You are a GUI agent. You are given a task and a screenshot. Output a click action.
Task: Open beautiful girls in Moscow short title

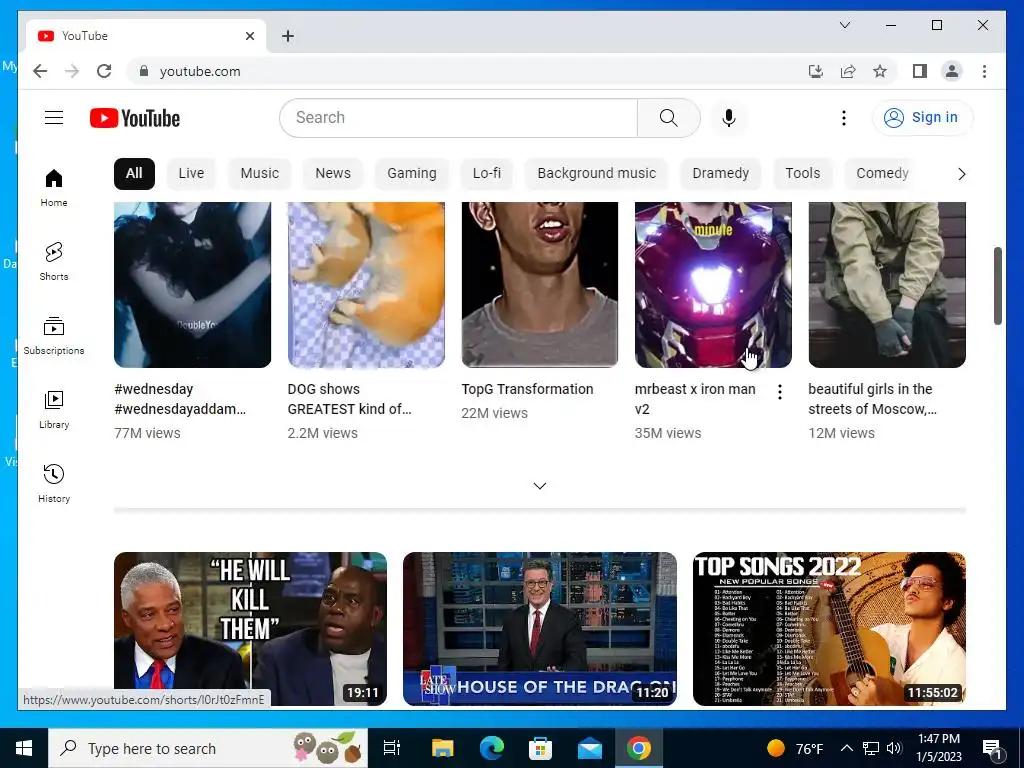(x=872, y=399)
